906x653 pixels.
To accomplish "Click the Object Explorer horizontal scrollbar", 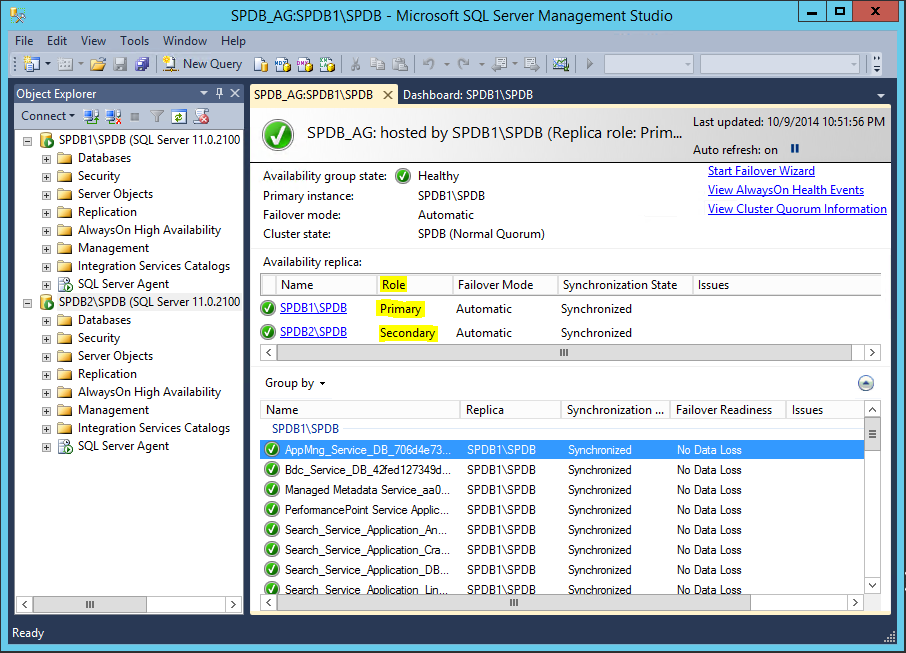I will [x=129, y=604].
